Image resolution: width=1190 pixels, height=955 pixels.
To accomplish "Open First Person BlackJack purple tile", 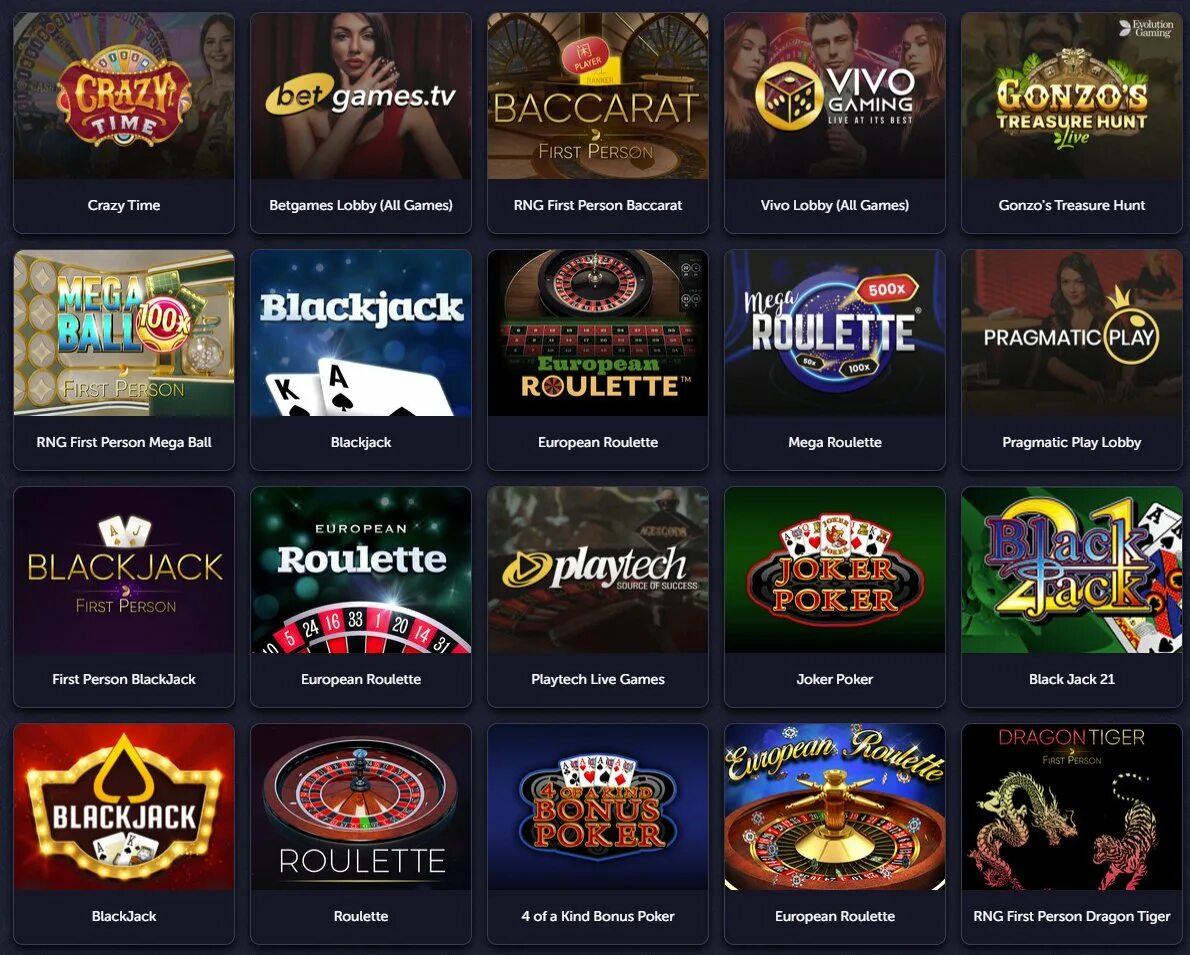I will pos(124,597).
